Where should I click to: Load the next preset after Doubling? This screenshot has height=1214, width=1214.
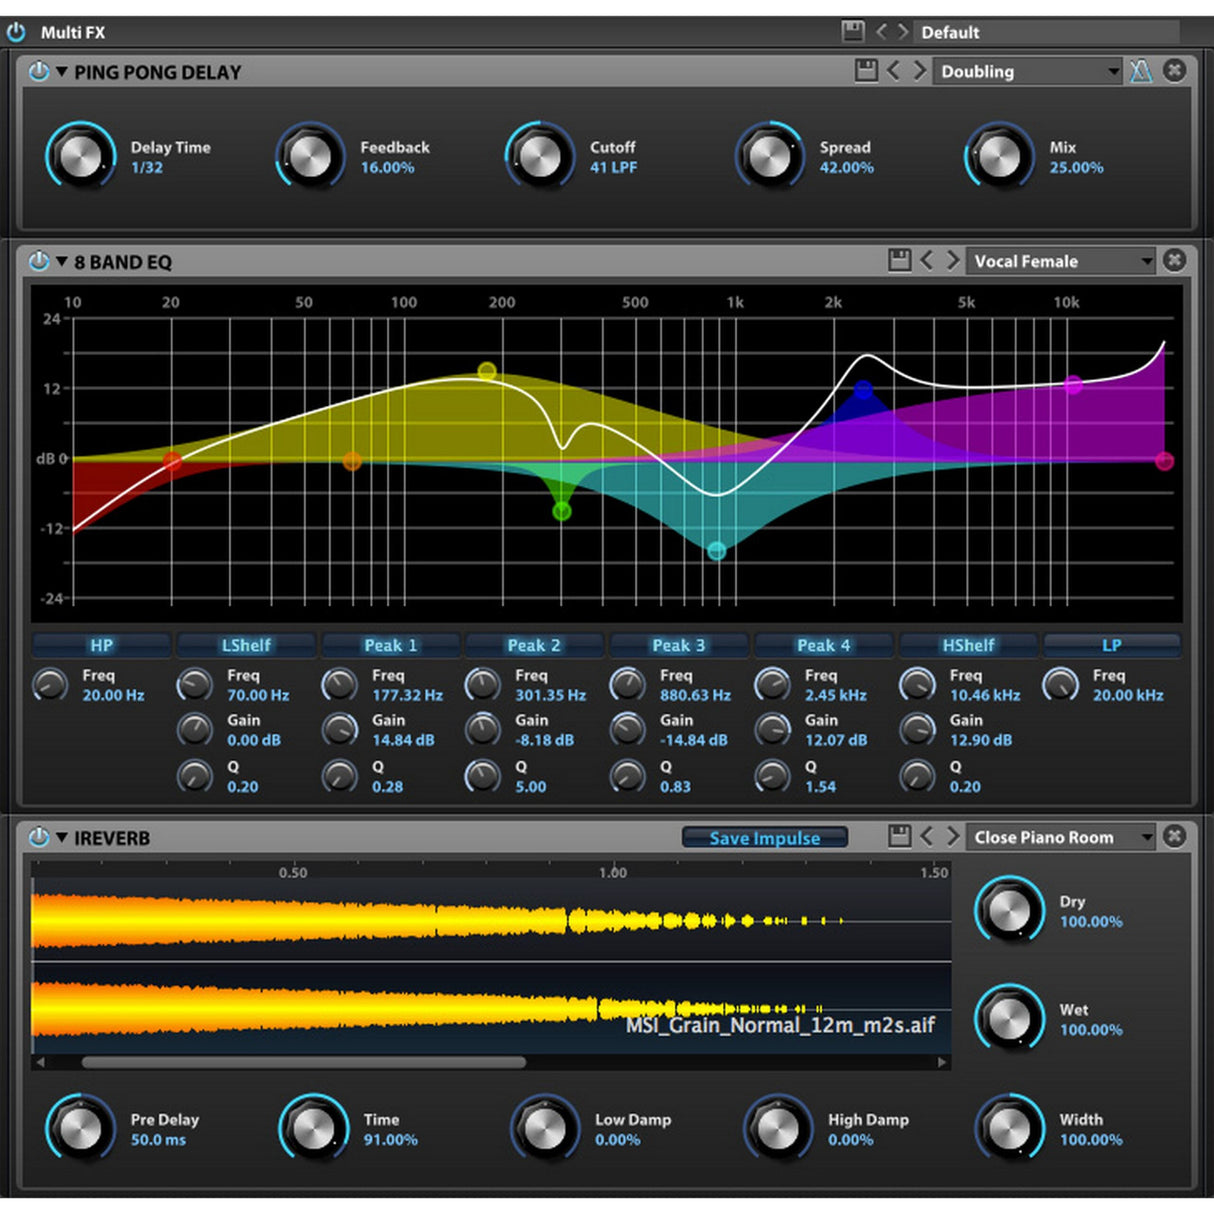click(920, 71)
